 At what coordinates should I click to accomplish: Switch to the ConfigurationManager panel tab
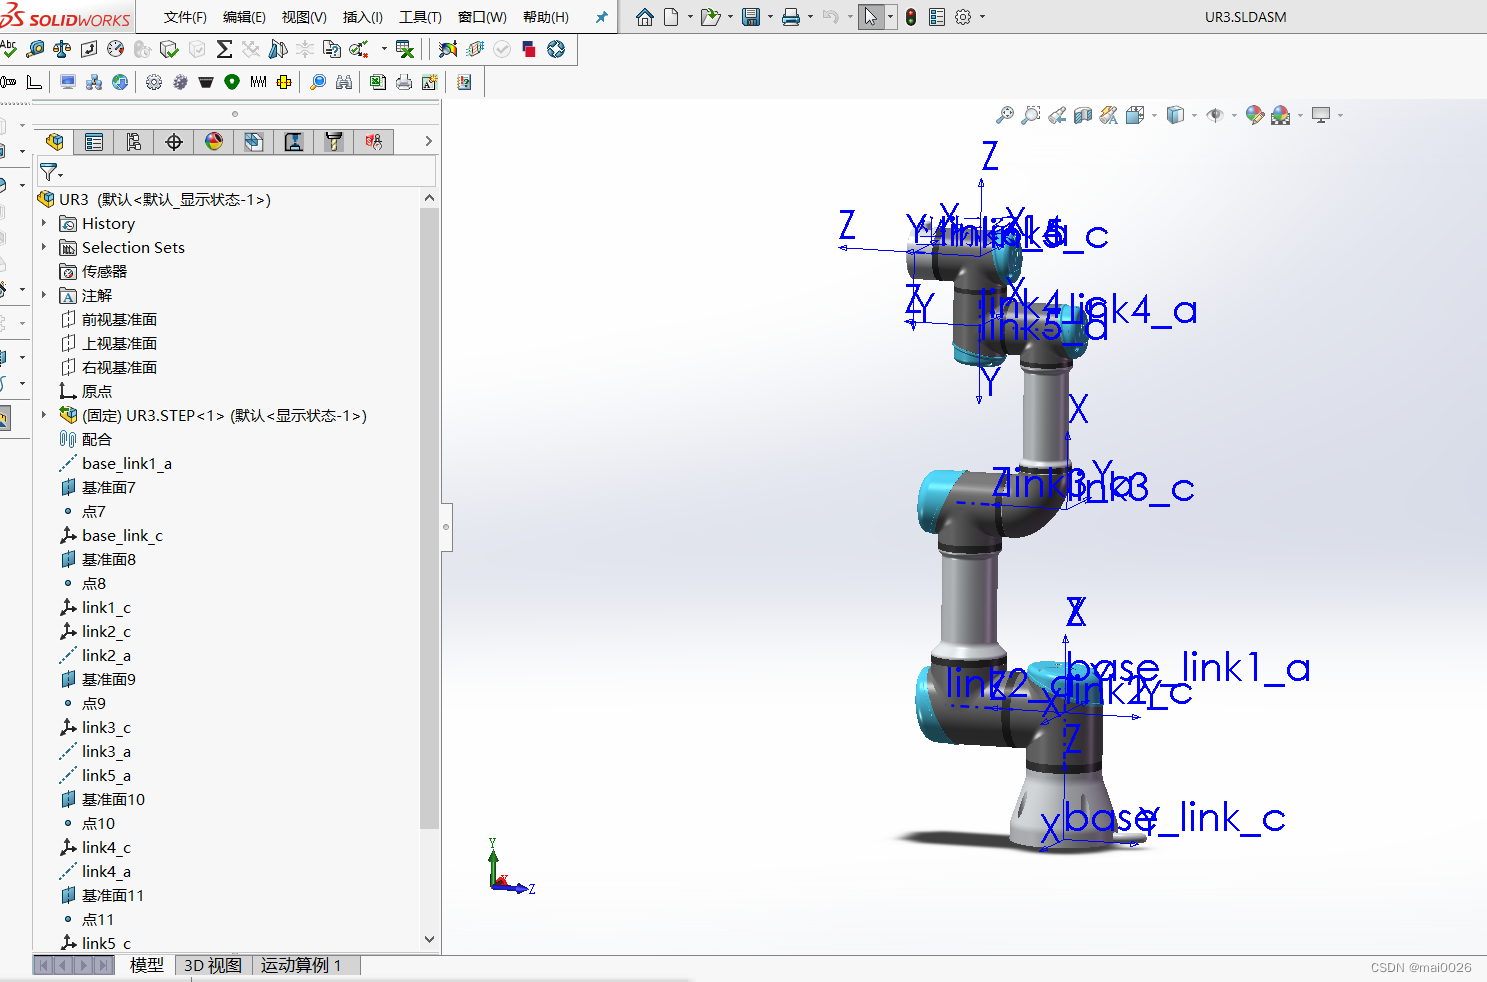click(134, 141)
